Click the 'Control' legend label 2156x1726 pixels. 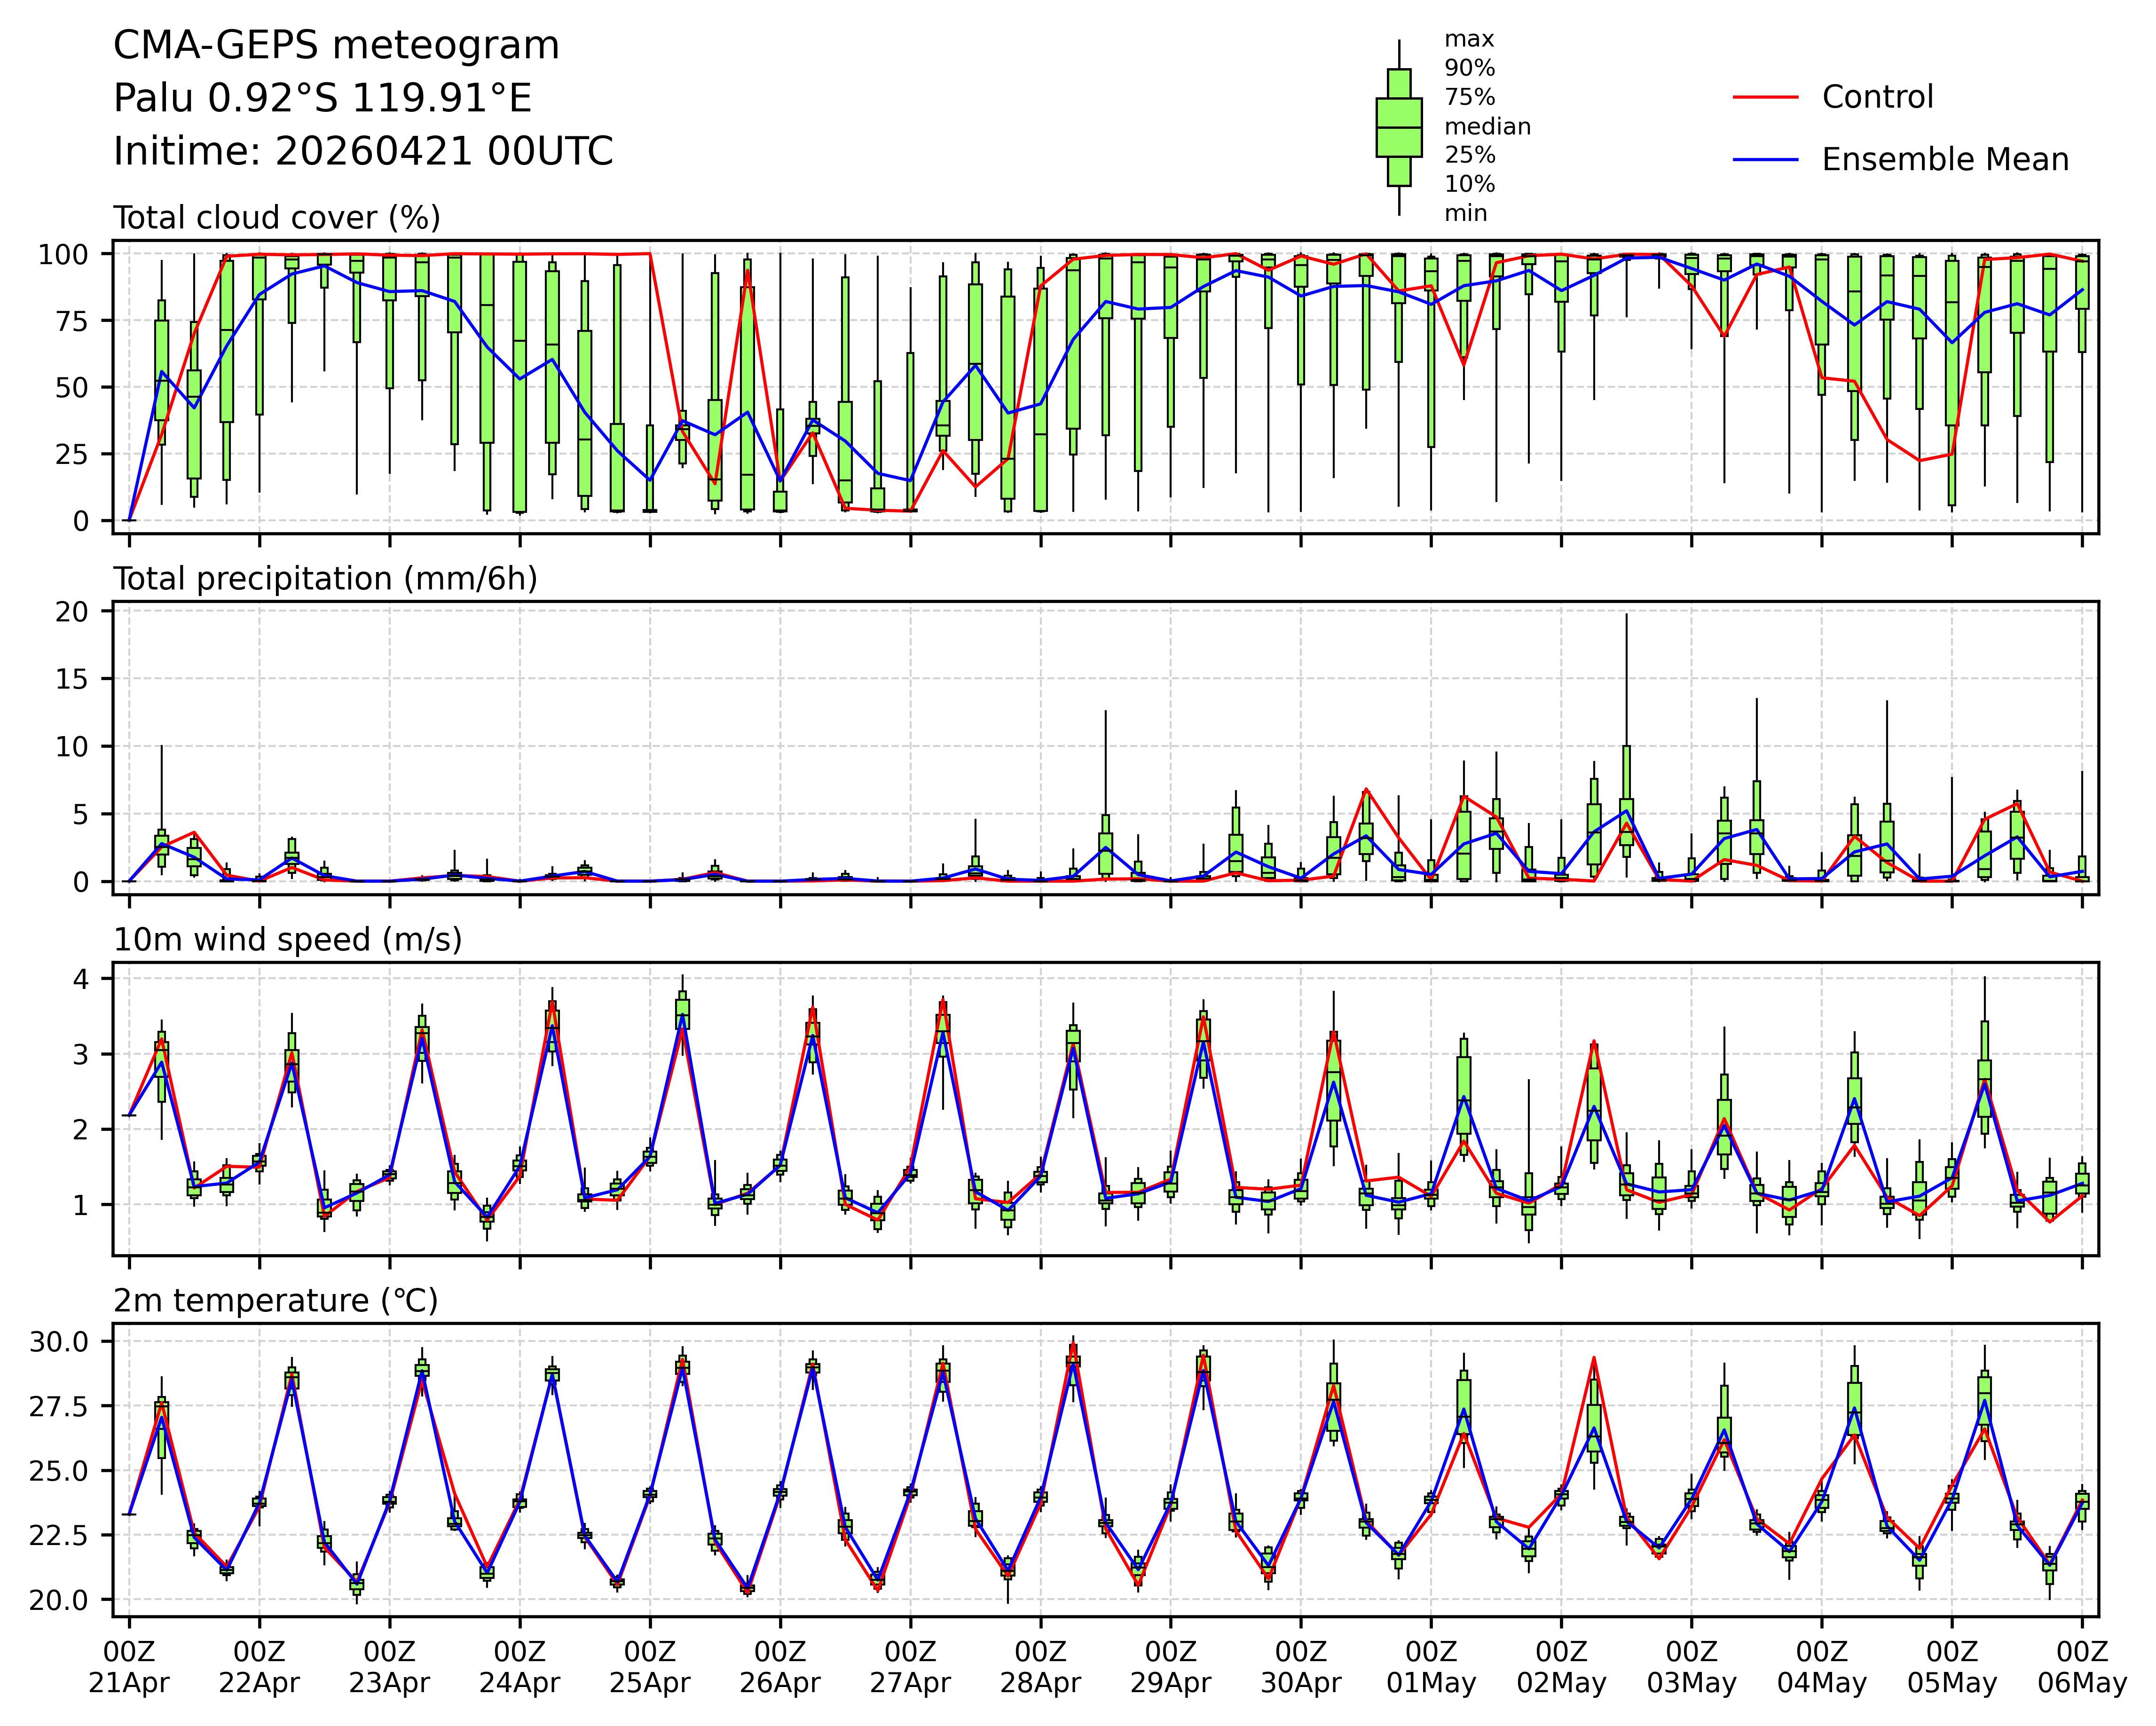(1877, 97)
